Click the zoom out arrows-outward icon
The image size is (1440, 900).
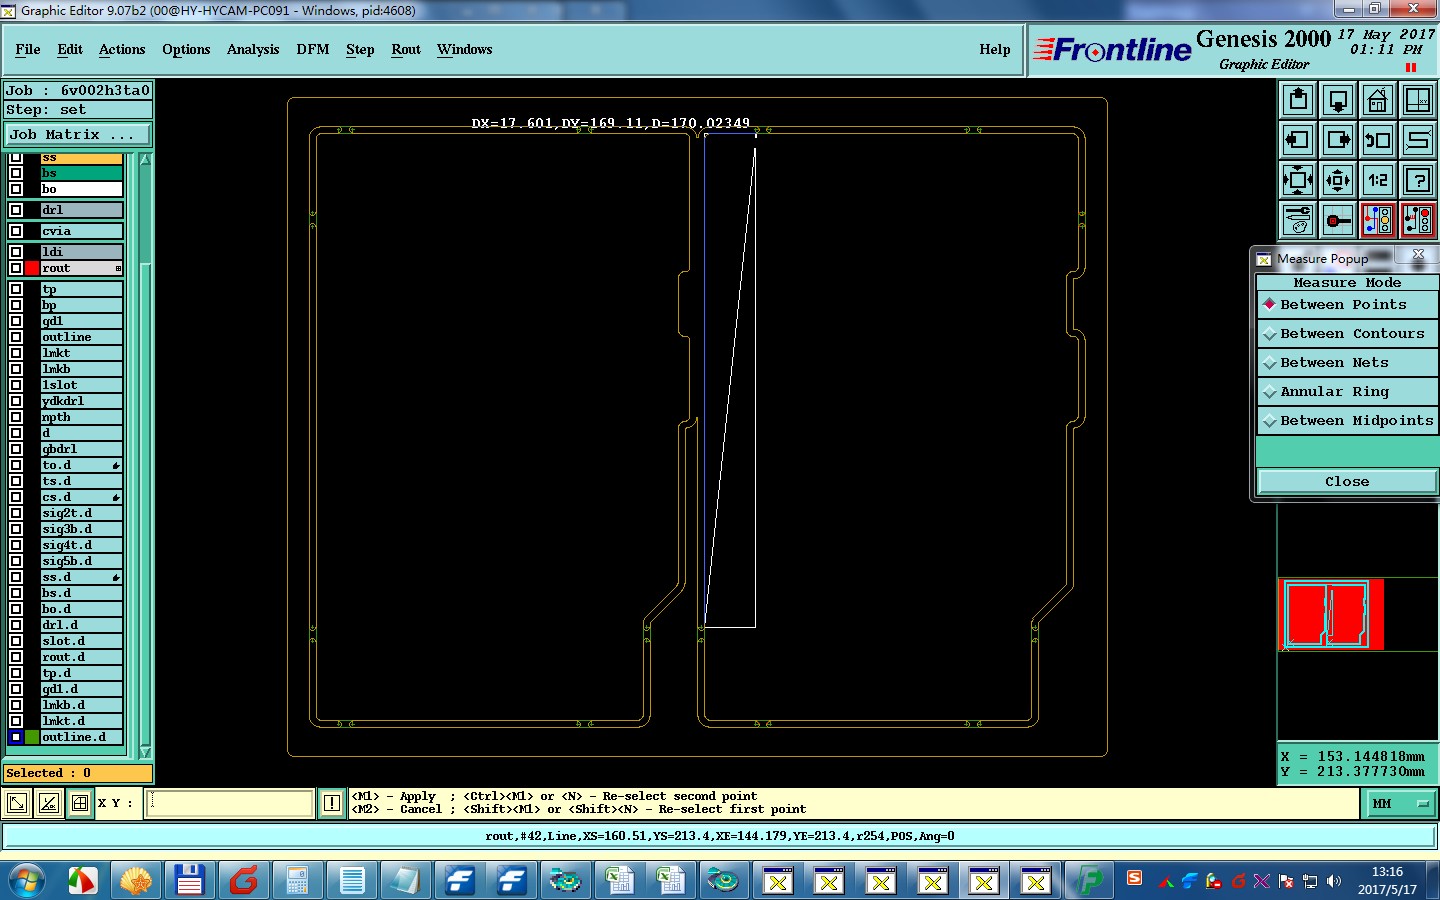click(x=1338, y=180)
